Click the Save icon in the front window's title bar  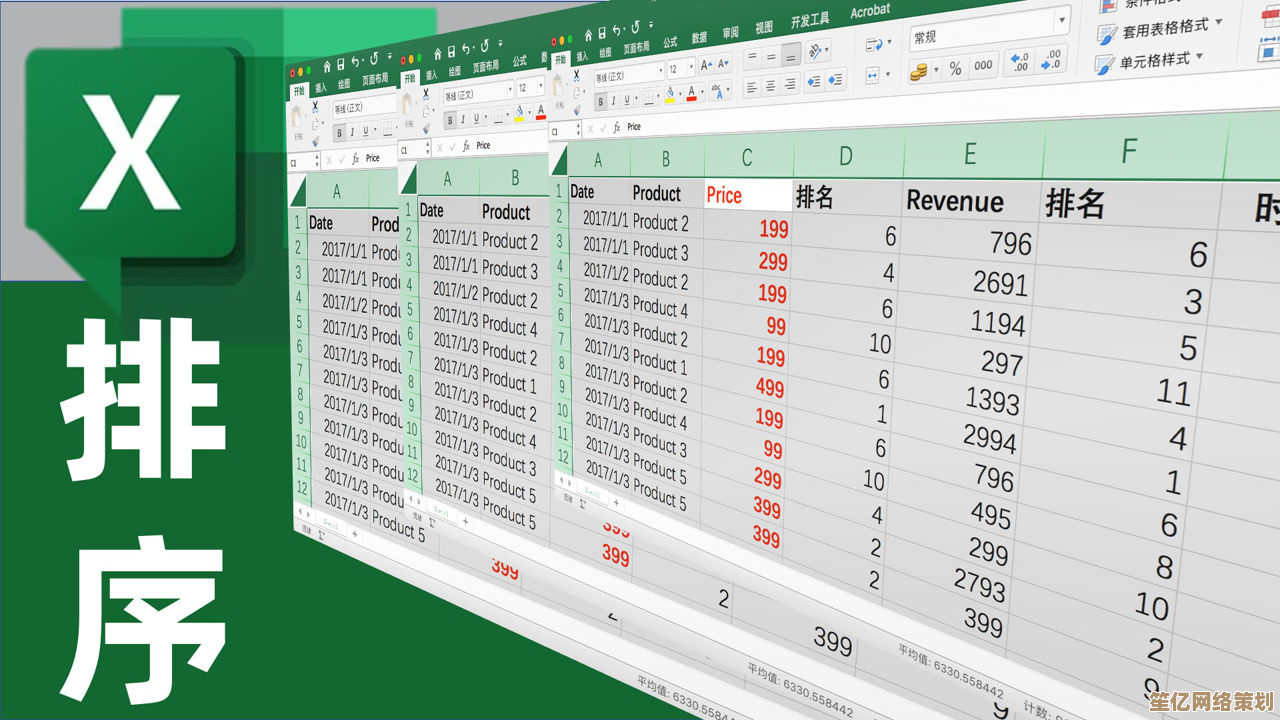pos(602,33)
